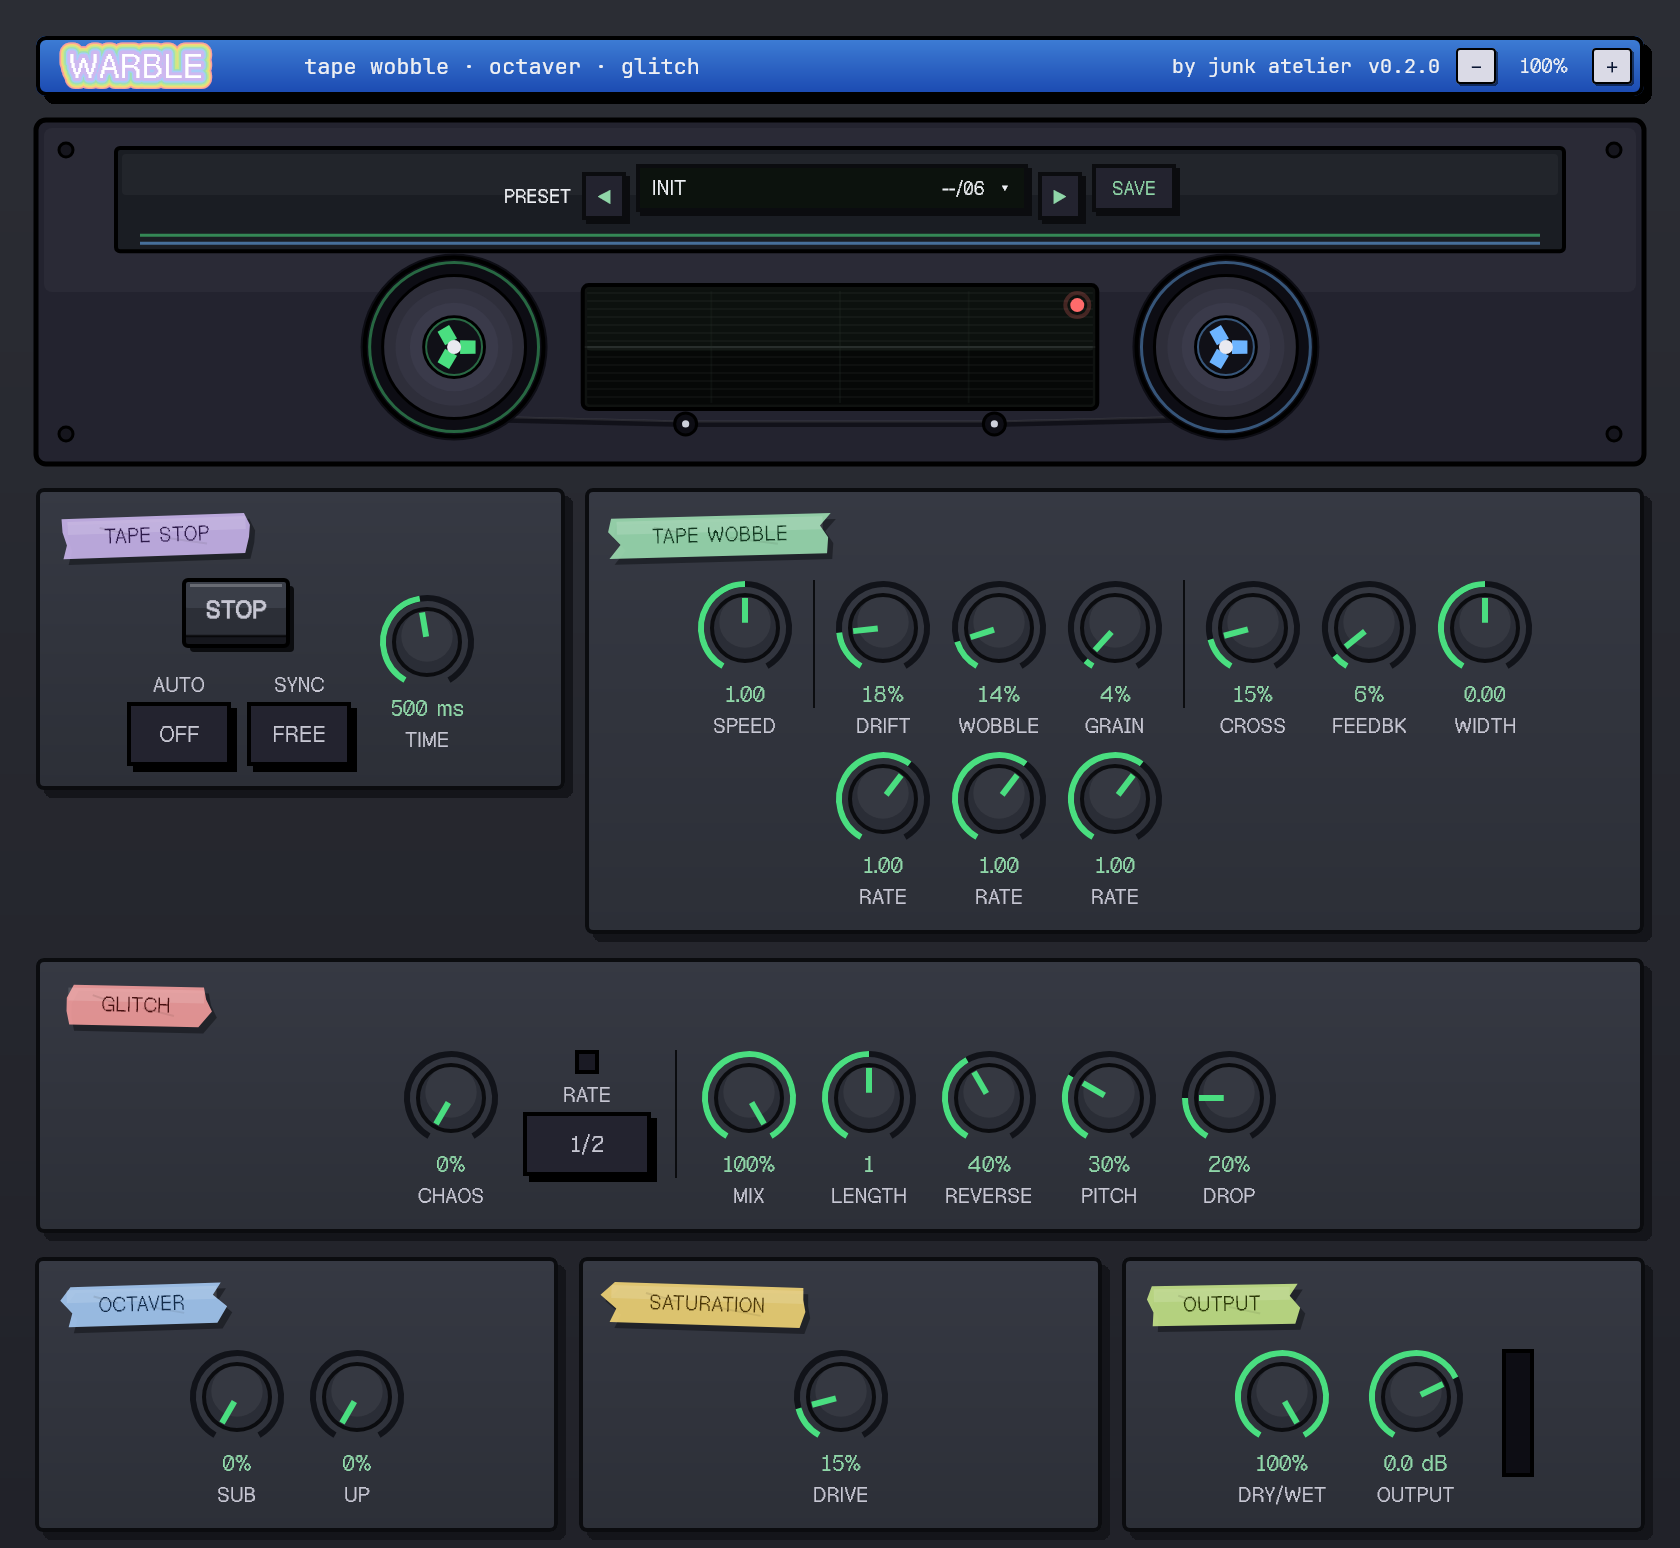Click the 0.0 dB output value

click(x=1415, y=1463)
